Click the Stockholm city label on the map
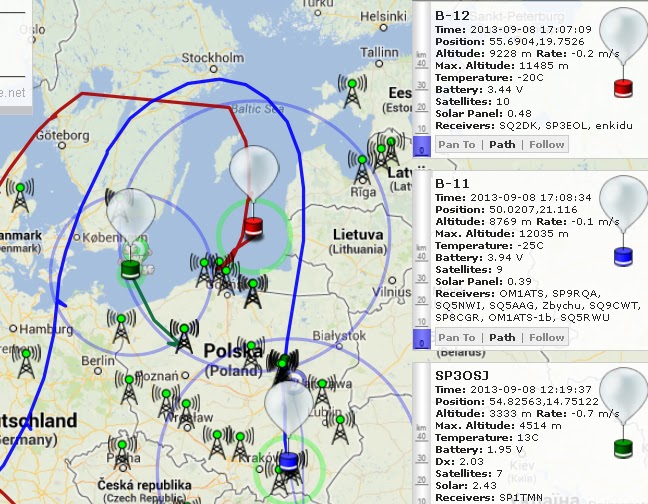 tap(213, 58)
